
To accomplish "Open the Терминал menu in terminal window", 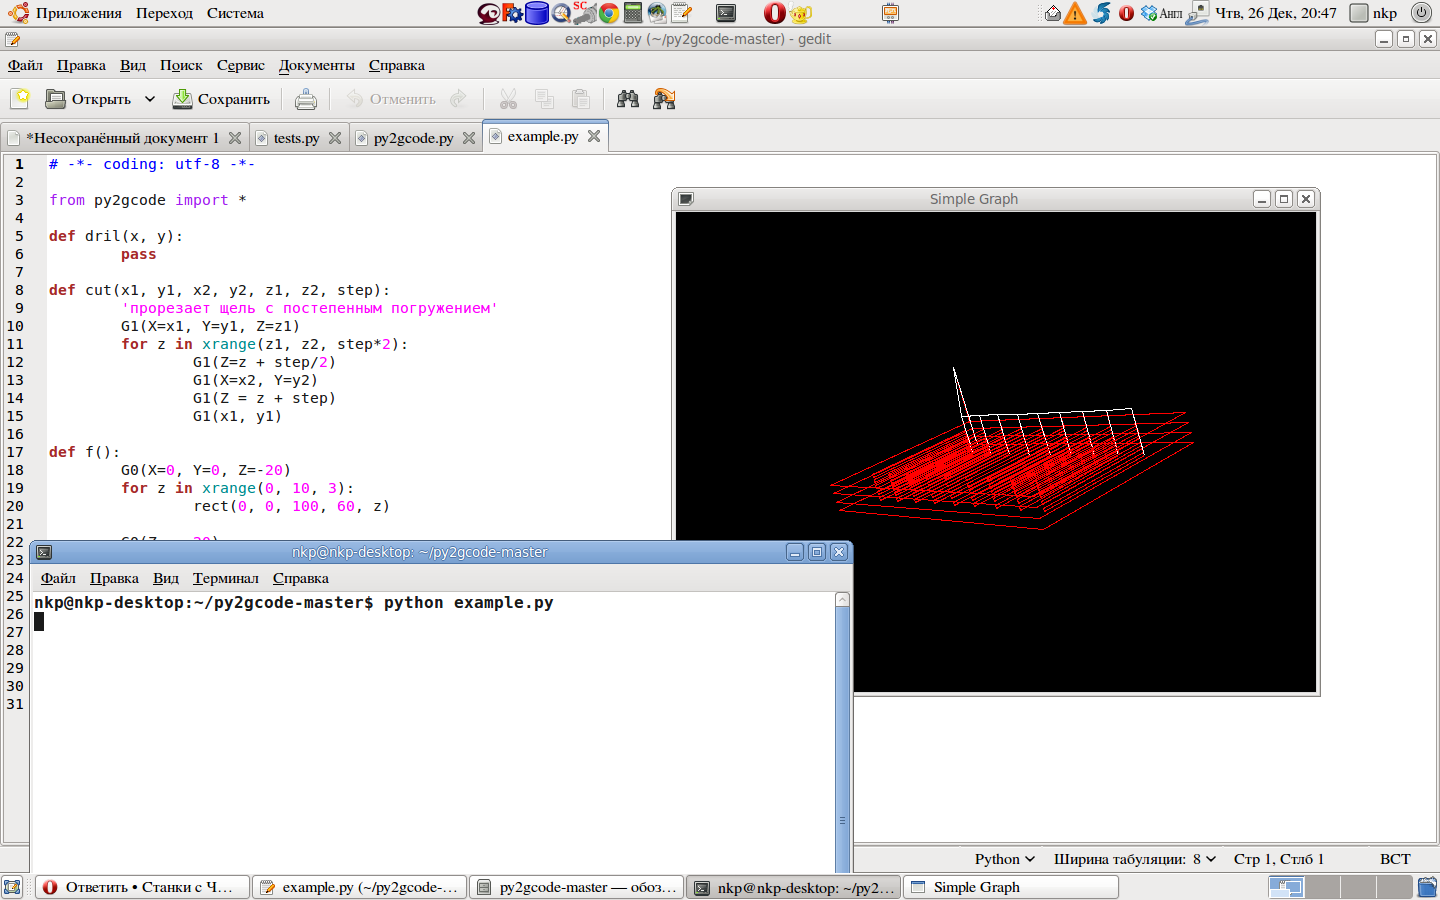I will click(x=225, y=578).
